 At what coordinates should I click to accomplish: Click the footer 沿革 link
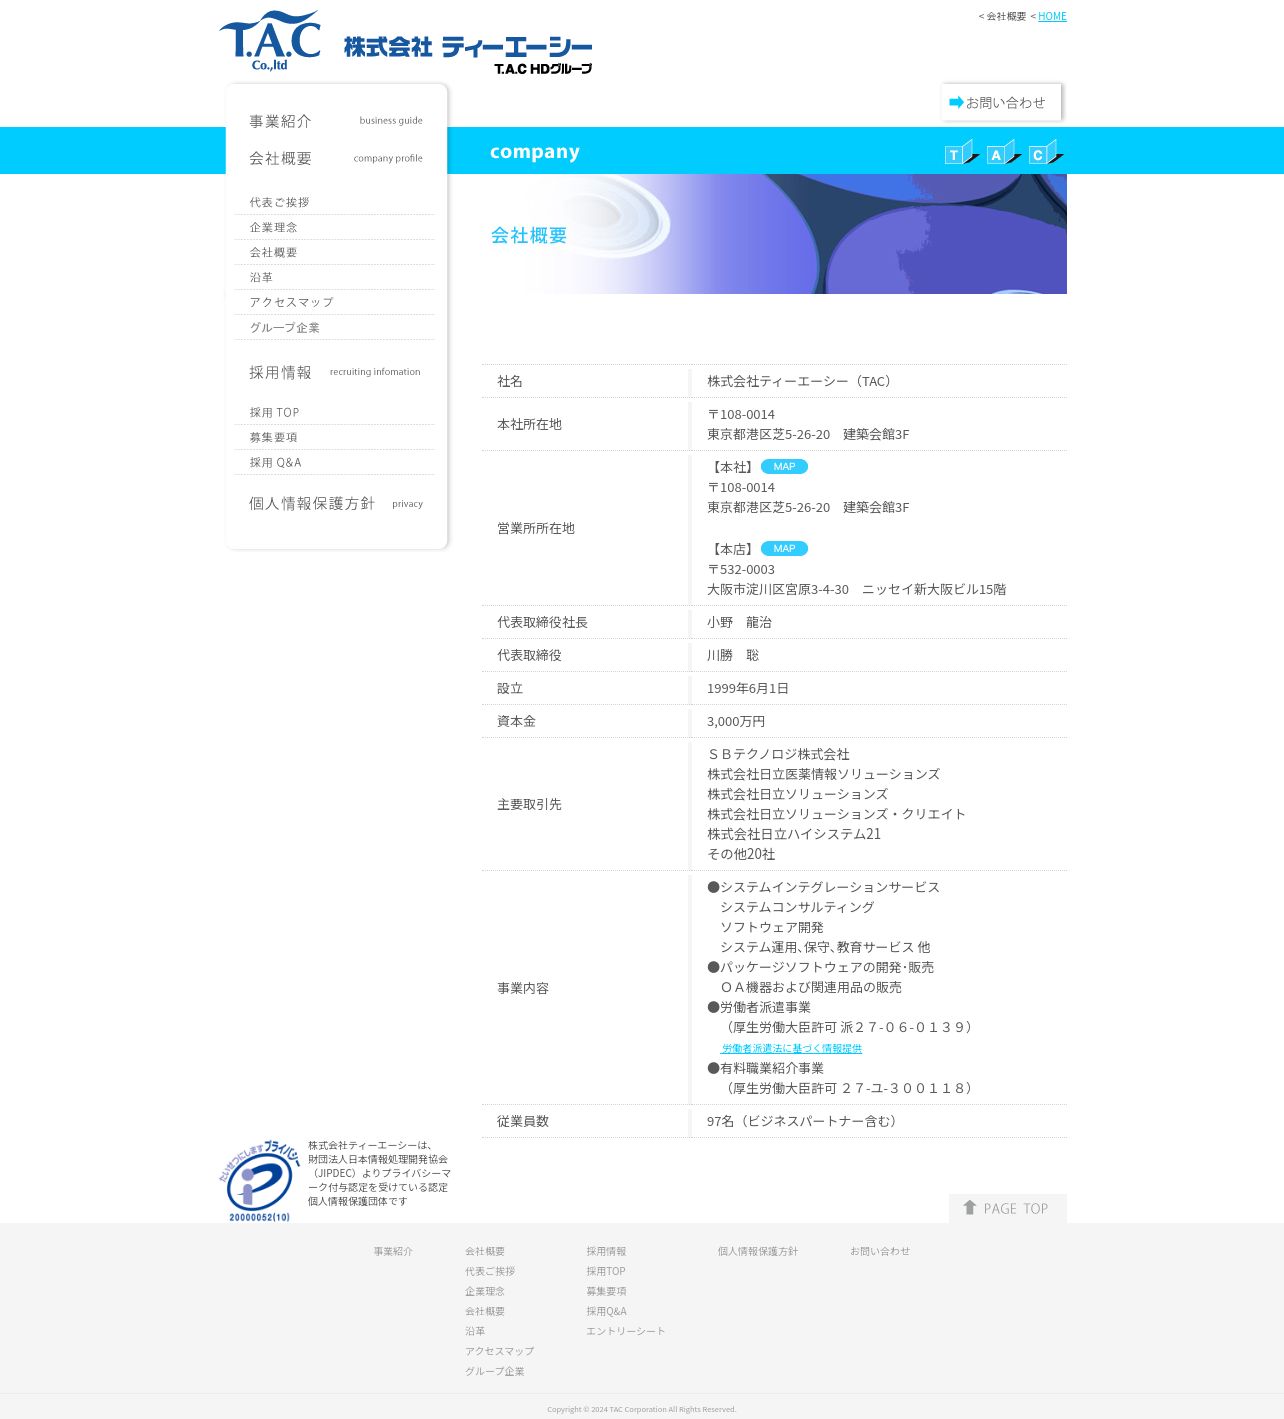475,1331
